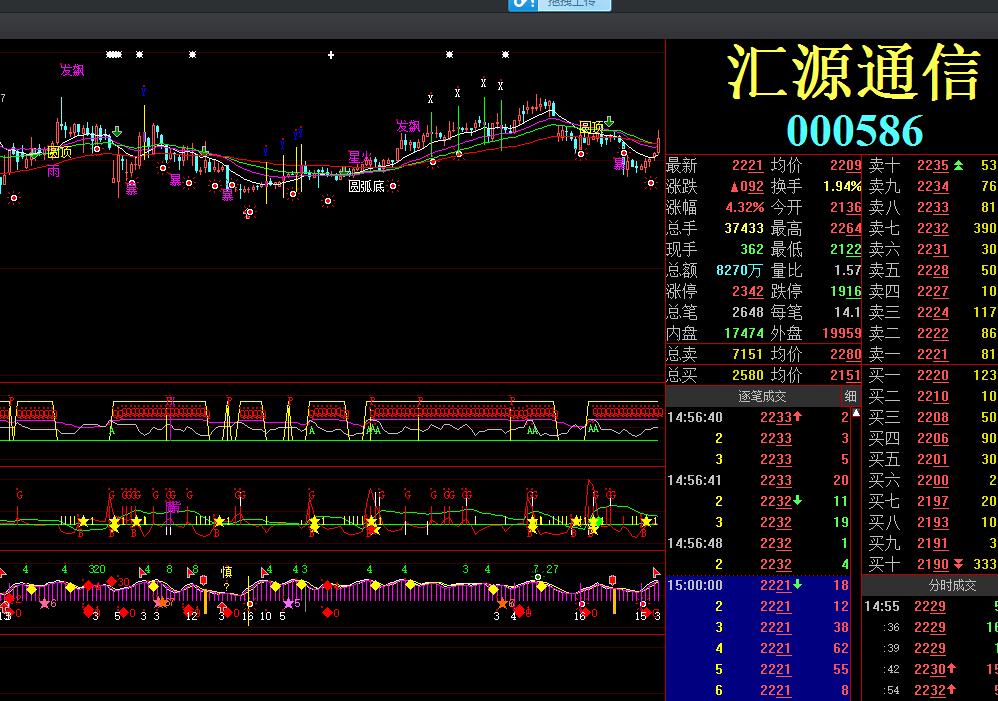
Task: Select the 今开 price 2136
Action: click(845, 208)
